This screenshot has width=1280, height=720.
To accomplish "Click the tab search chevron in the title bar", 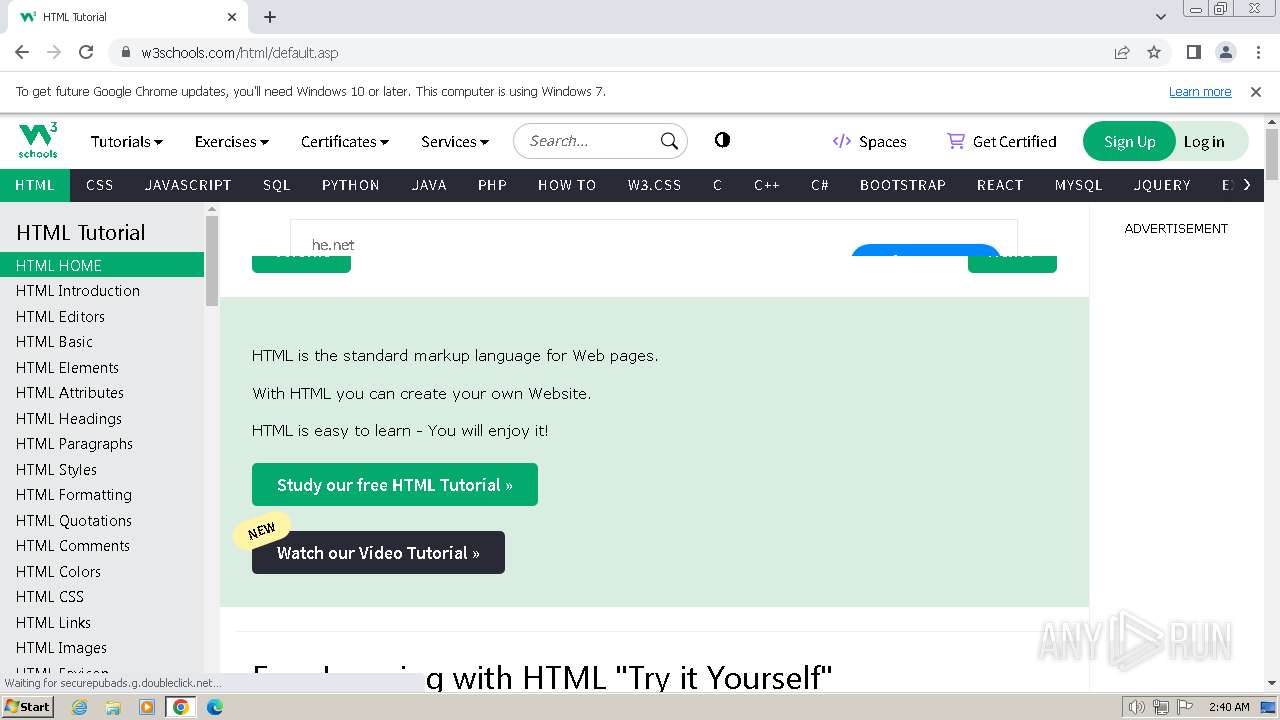I will (1161, 17).
